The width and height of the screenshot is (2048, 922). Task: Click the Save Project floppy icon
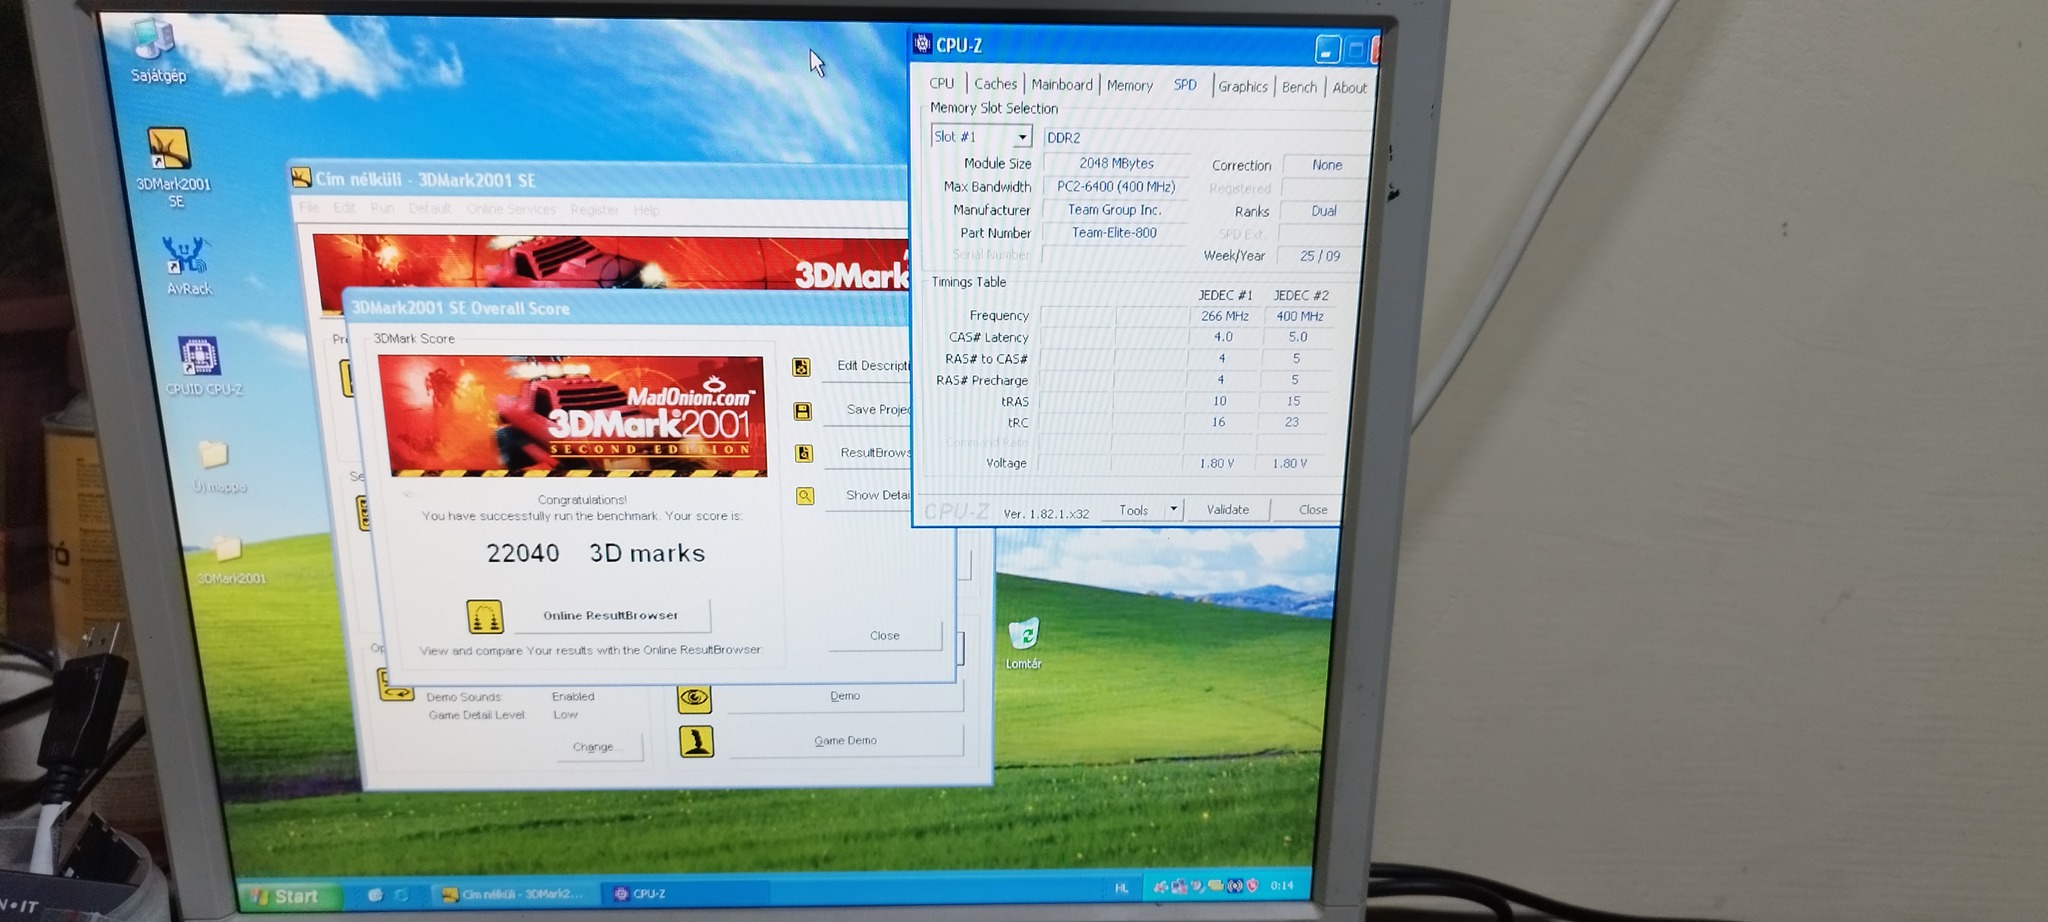(802, 411)
